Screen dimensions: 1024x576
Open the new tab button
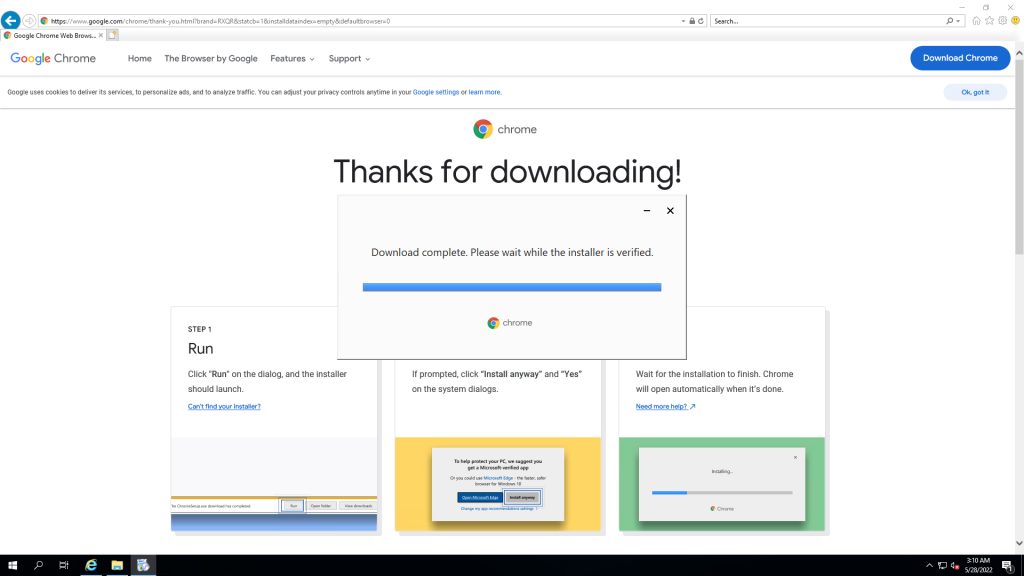pyautogui.click(x=113, y=35)
